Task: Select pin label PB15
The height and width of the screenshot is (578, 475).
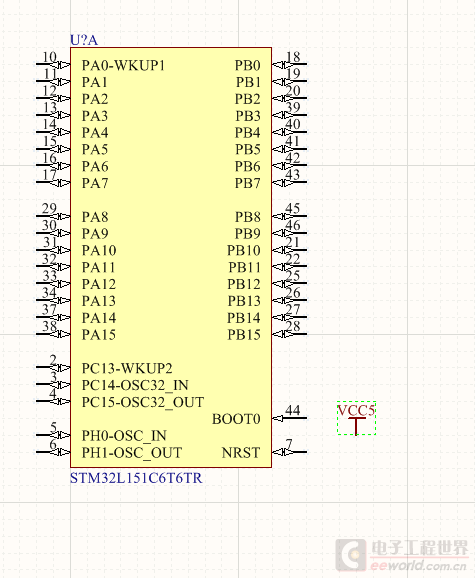Action: (244, 334)
